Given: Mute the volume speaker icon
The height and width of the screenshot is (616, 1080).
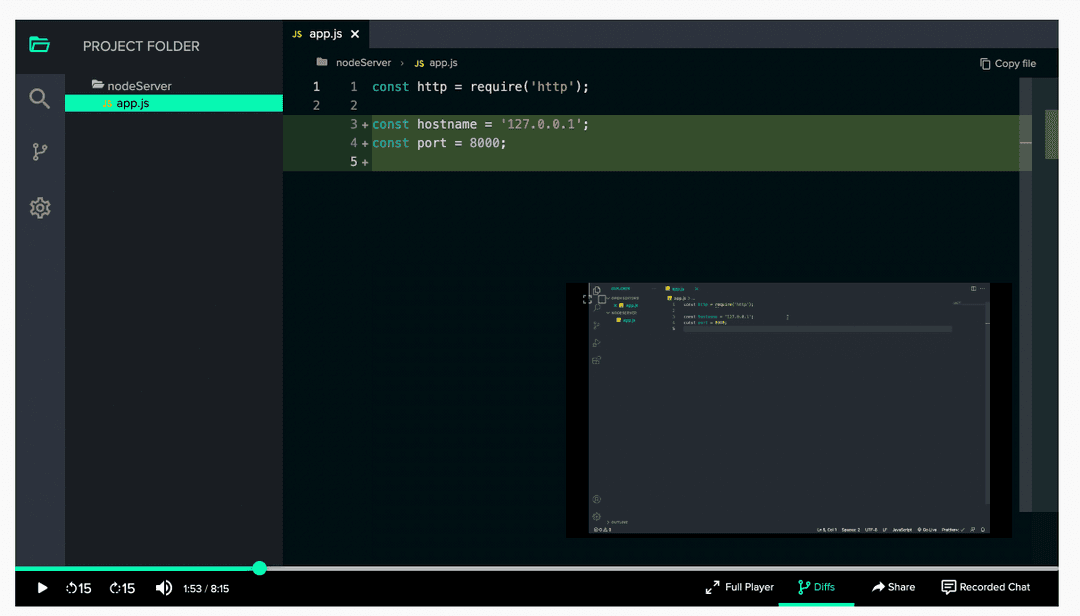Looking at the screenshot, I should (x=164, y=588).
